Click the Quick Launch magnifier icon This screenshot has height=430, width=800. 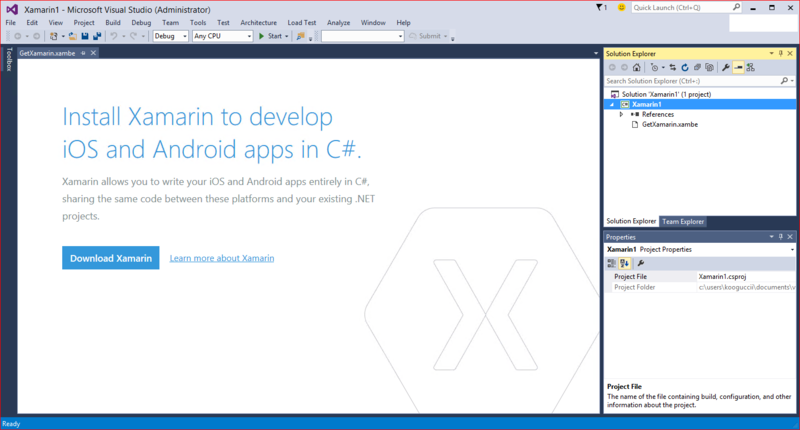736,7
